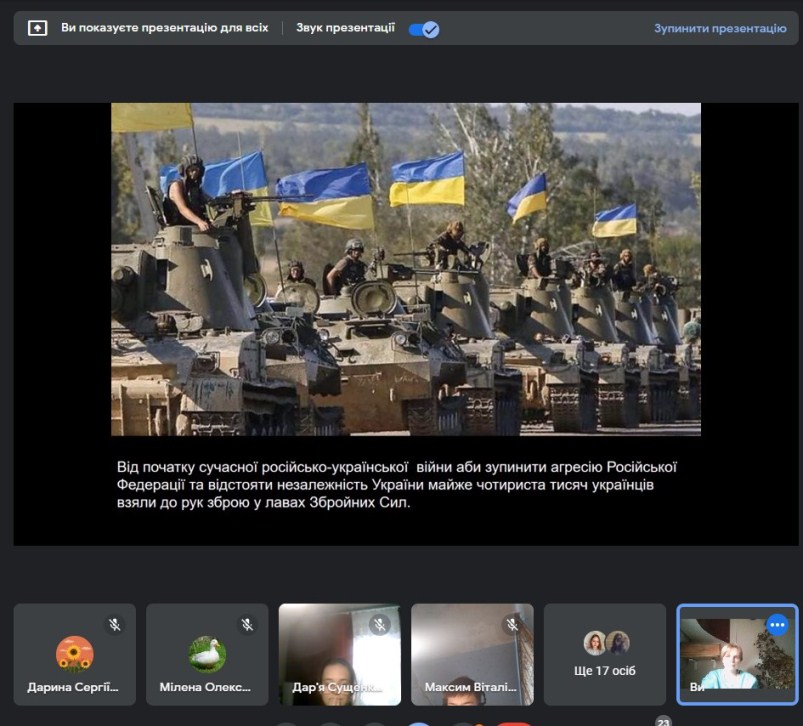Click the tank convoy image in the slide
Image resolution: width=803 pixels, height=726 pixels.
coord(405,269)
